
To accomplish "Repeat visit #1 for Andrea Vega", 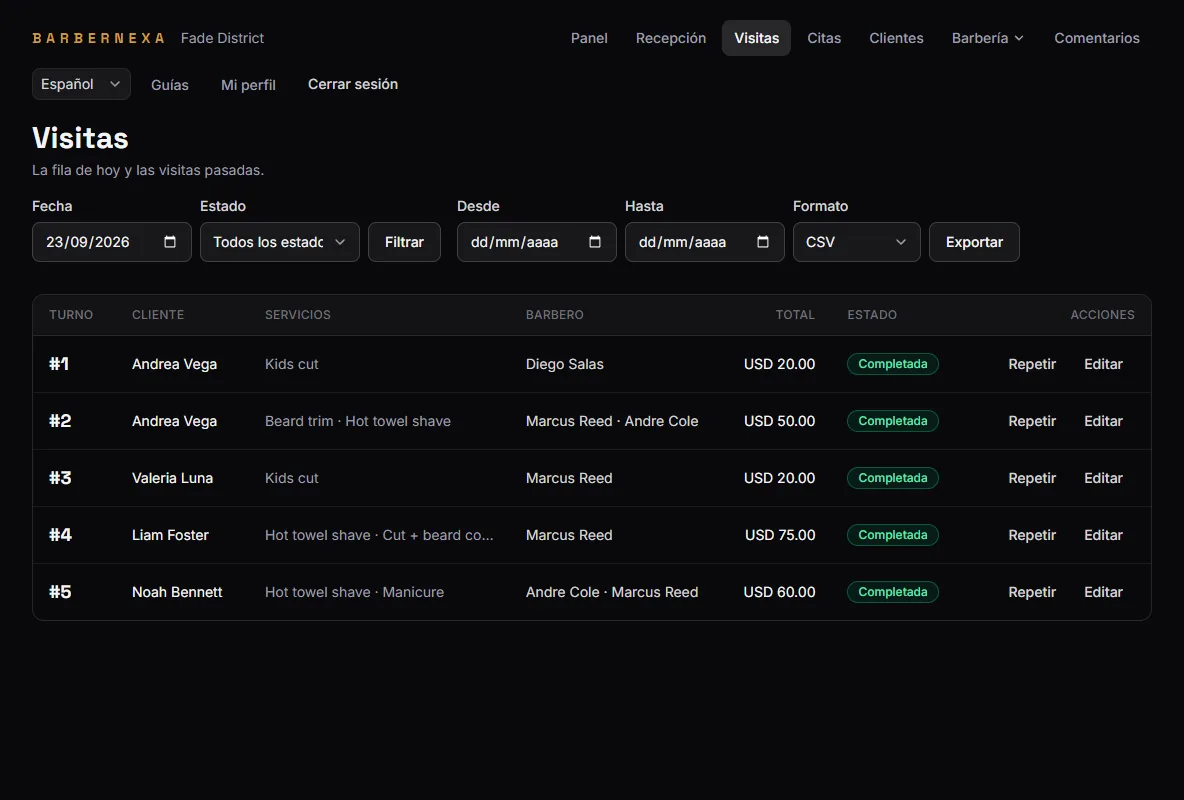I will (x=1031, y=364).
